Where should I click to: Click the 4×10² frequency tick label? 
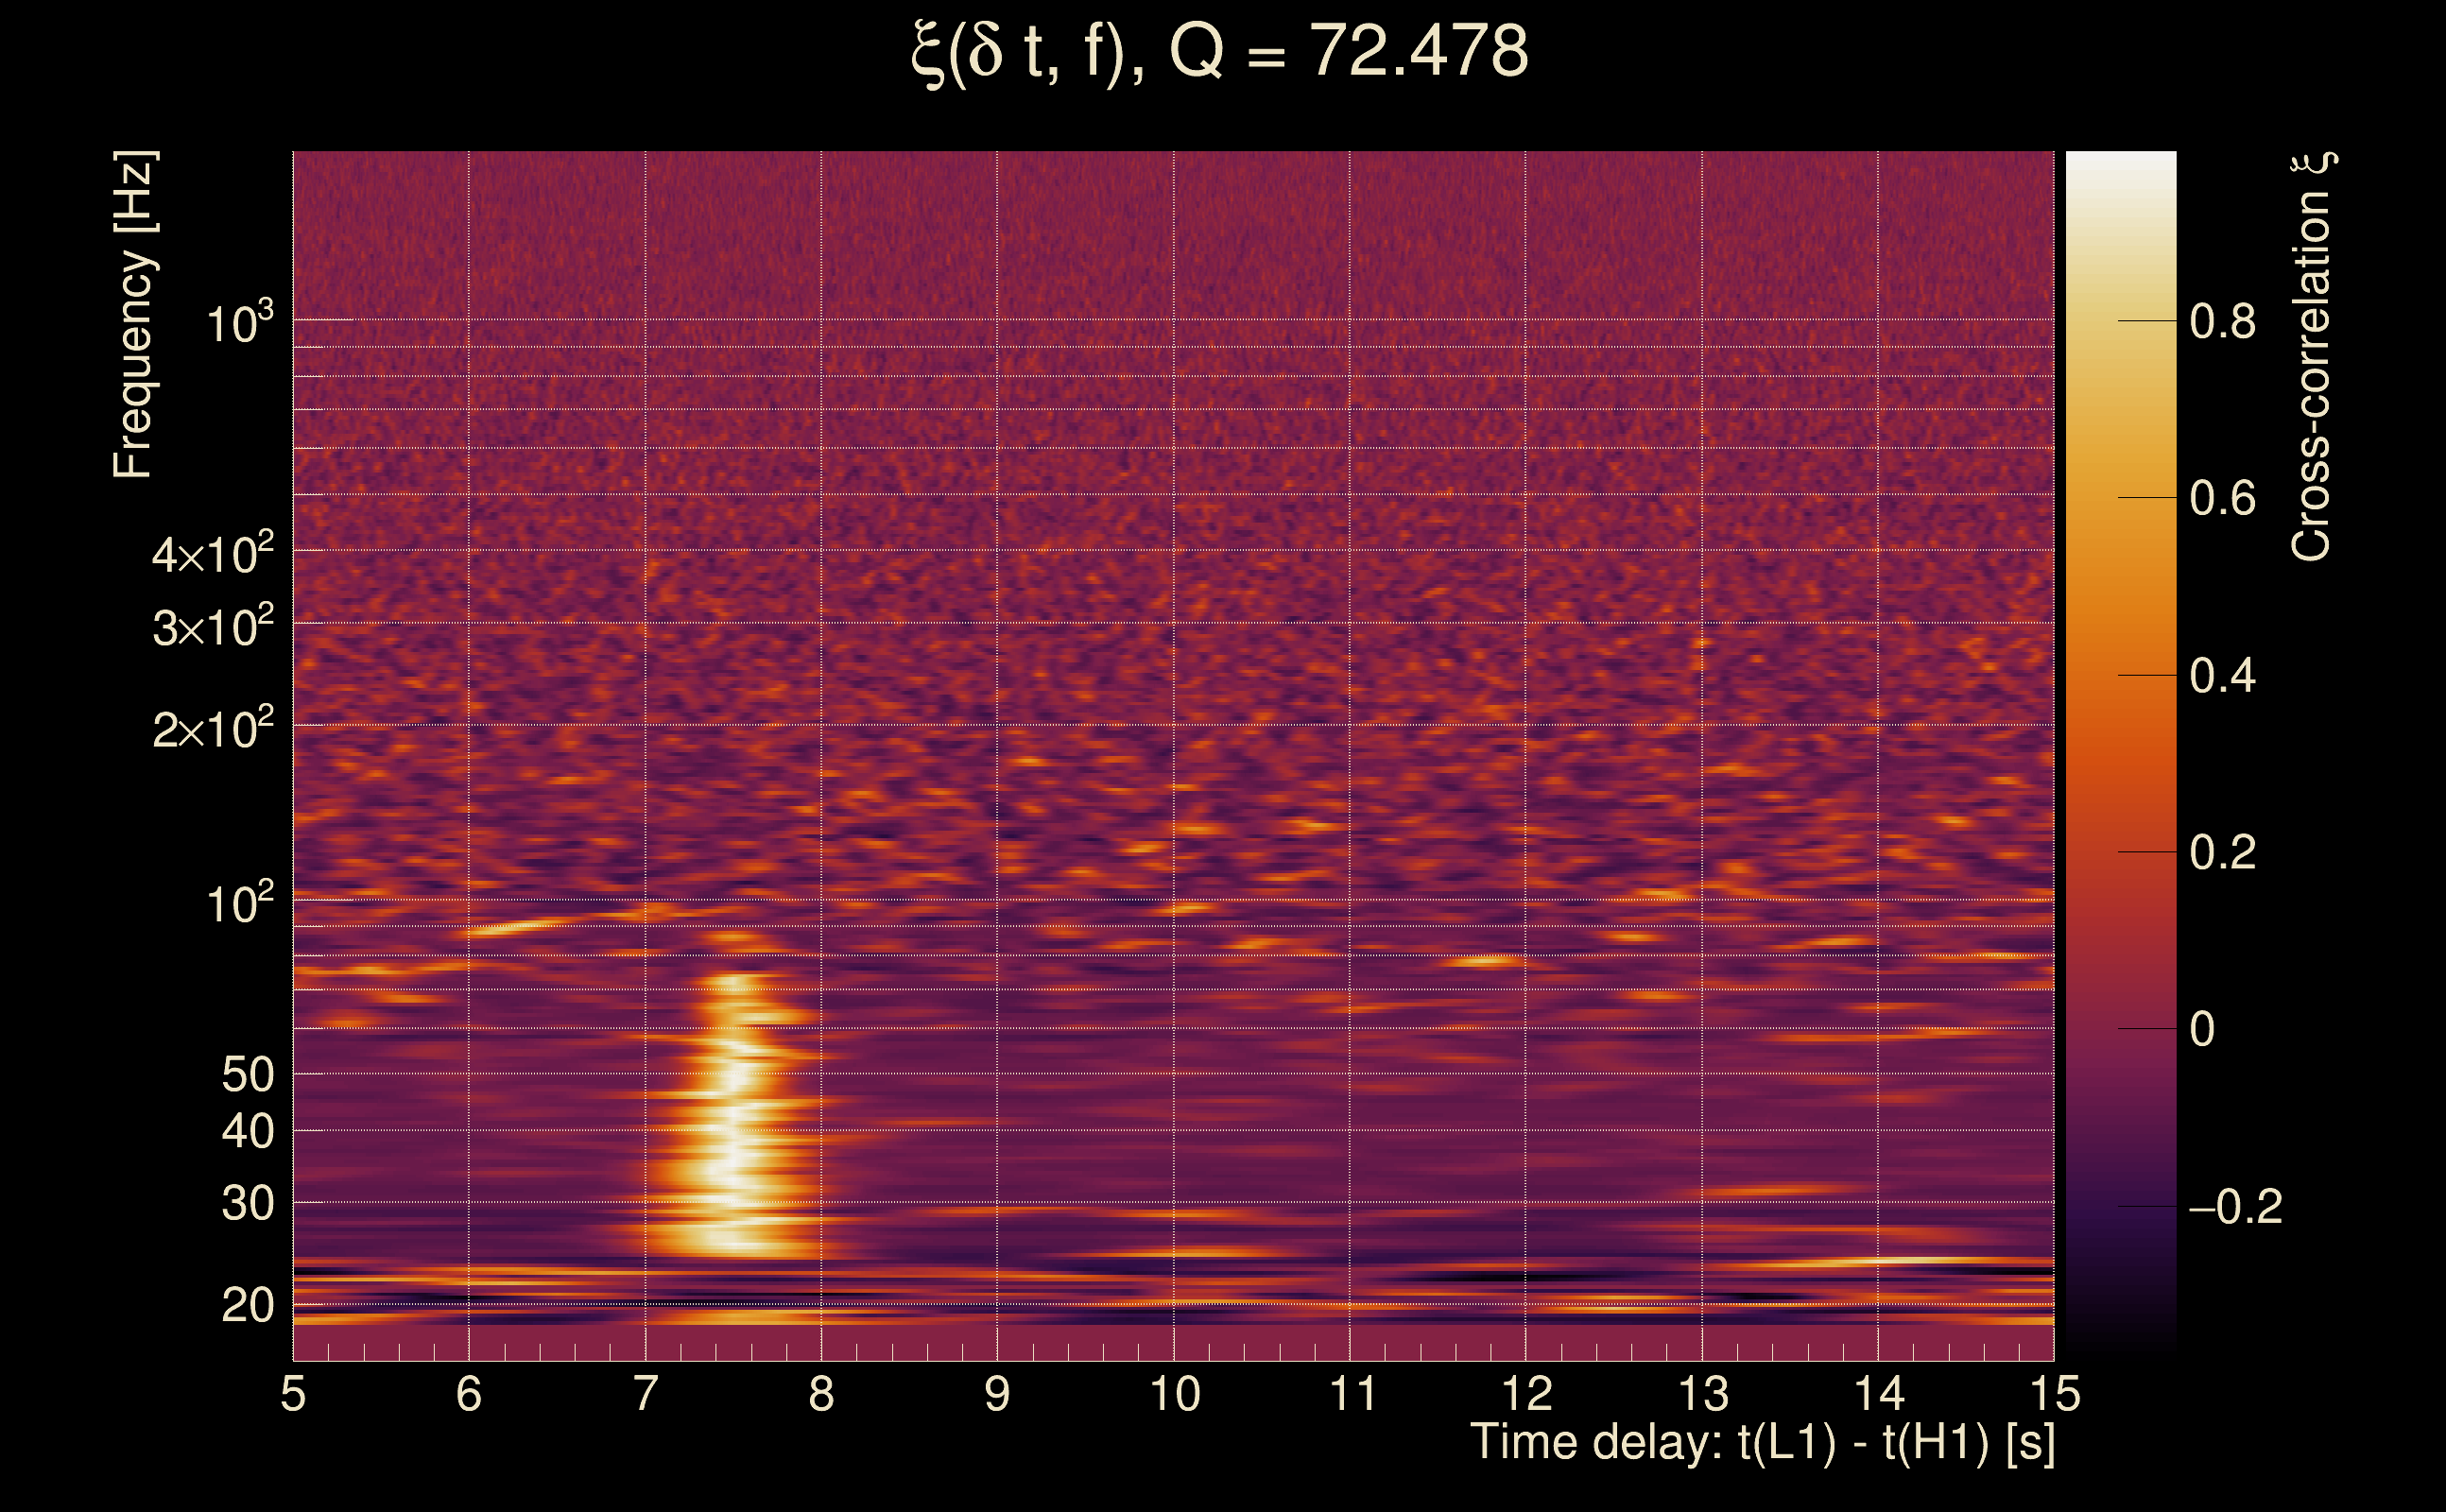tap(212, 553)
